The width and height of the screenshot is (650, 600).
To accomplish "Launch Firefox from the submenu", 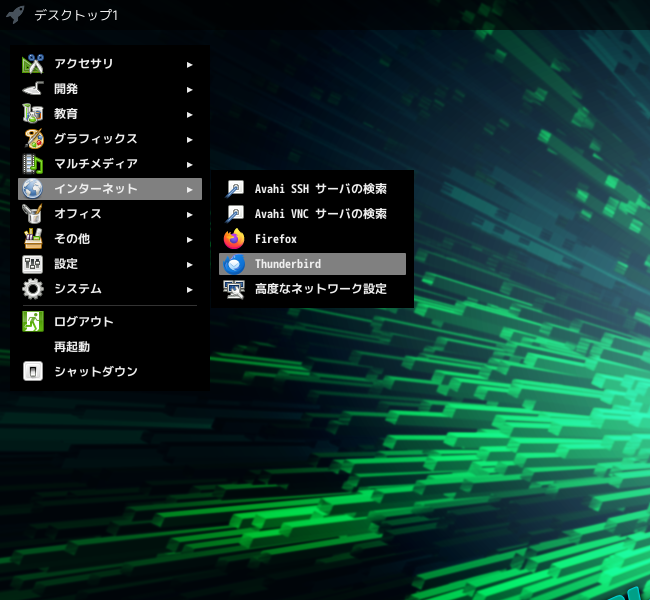I will (312, 239).
